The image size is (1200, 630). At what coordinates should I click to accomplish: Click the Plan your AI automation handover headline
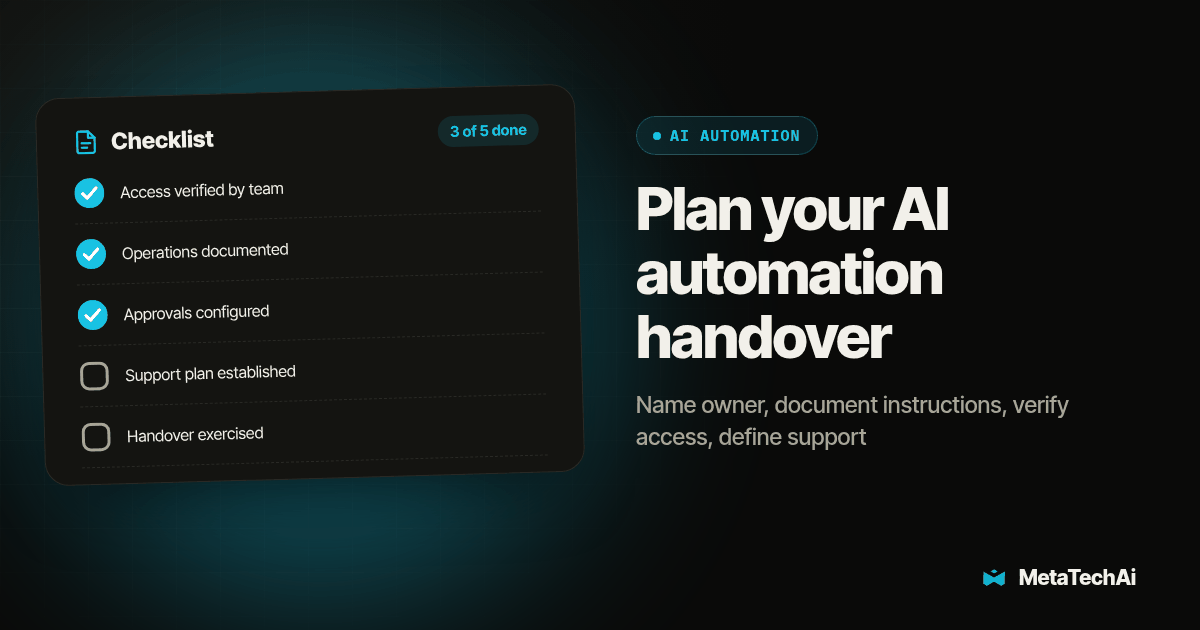[x=792, y=273]
